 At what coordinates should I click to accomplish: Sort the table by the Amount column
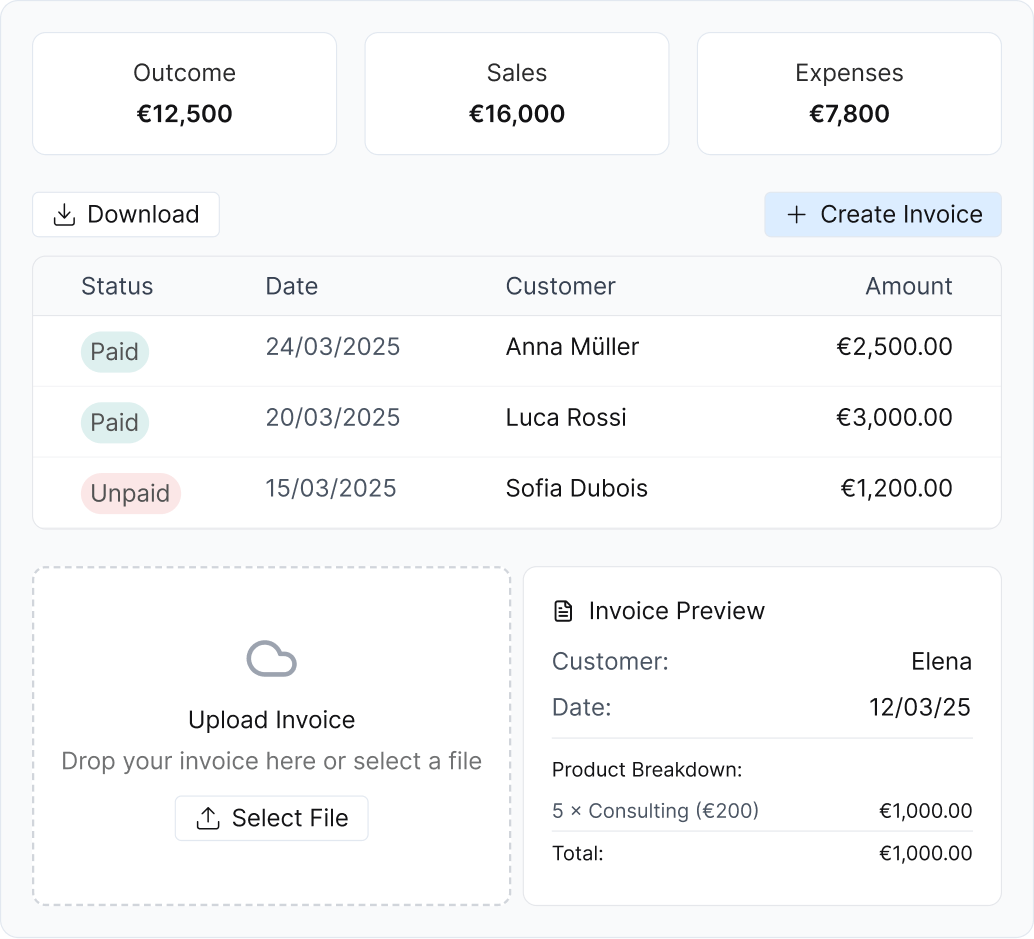tap(908, 286)
